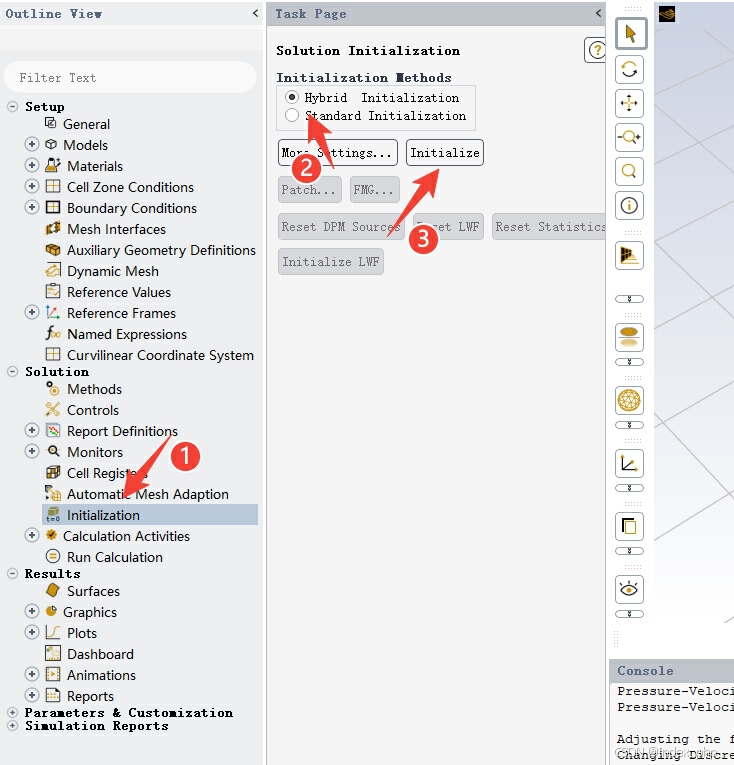
Task: Click the Patch button
Action: (x=309, y=190)
